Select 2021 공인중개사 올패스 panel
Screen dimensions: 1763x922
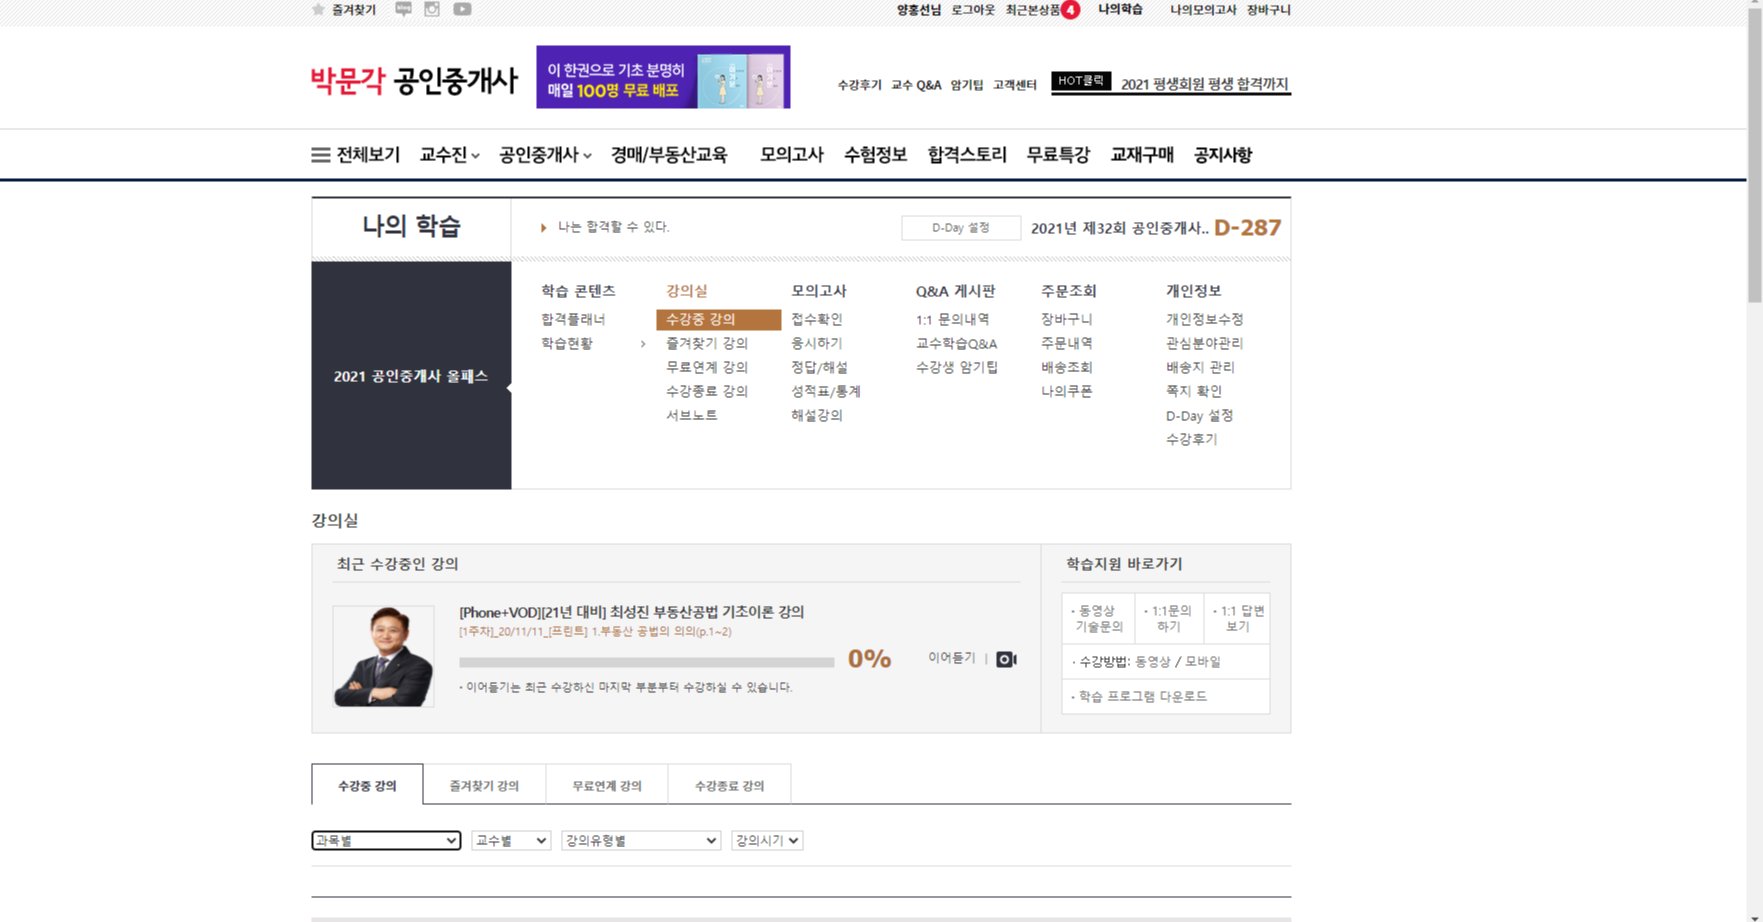[411, 376]
